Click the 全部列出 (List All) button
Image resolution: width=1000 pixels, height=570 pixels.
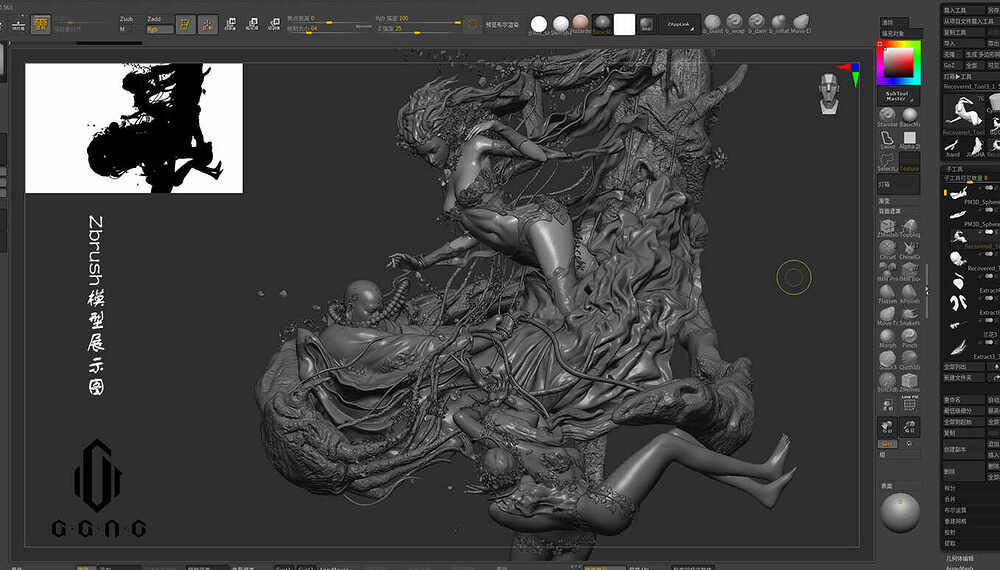(x=964, y=367)
